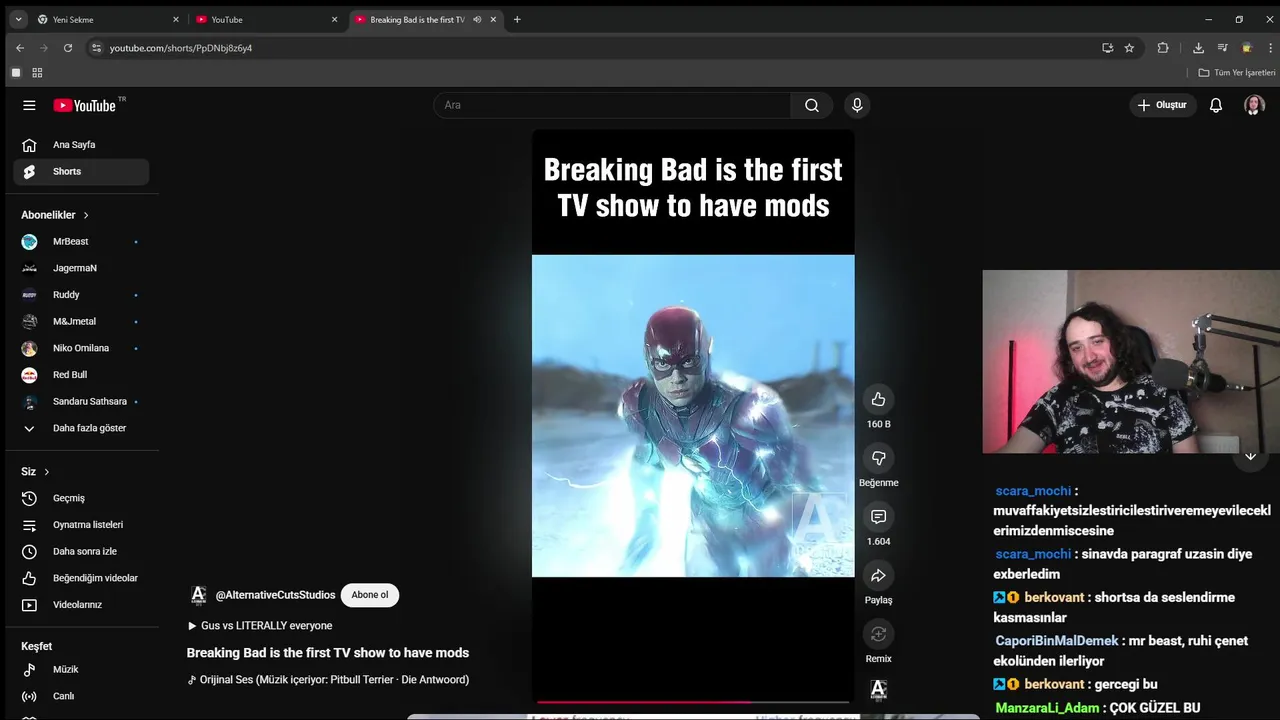This screenshot has width=1280, height=720.
Task: Open the Ruddy subscription channel
Action: coord(81,295)
